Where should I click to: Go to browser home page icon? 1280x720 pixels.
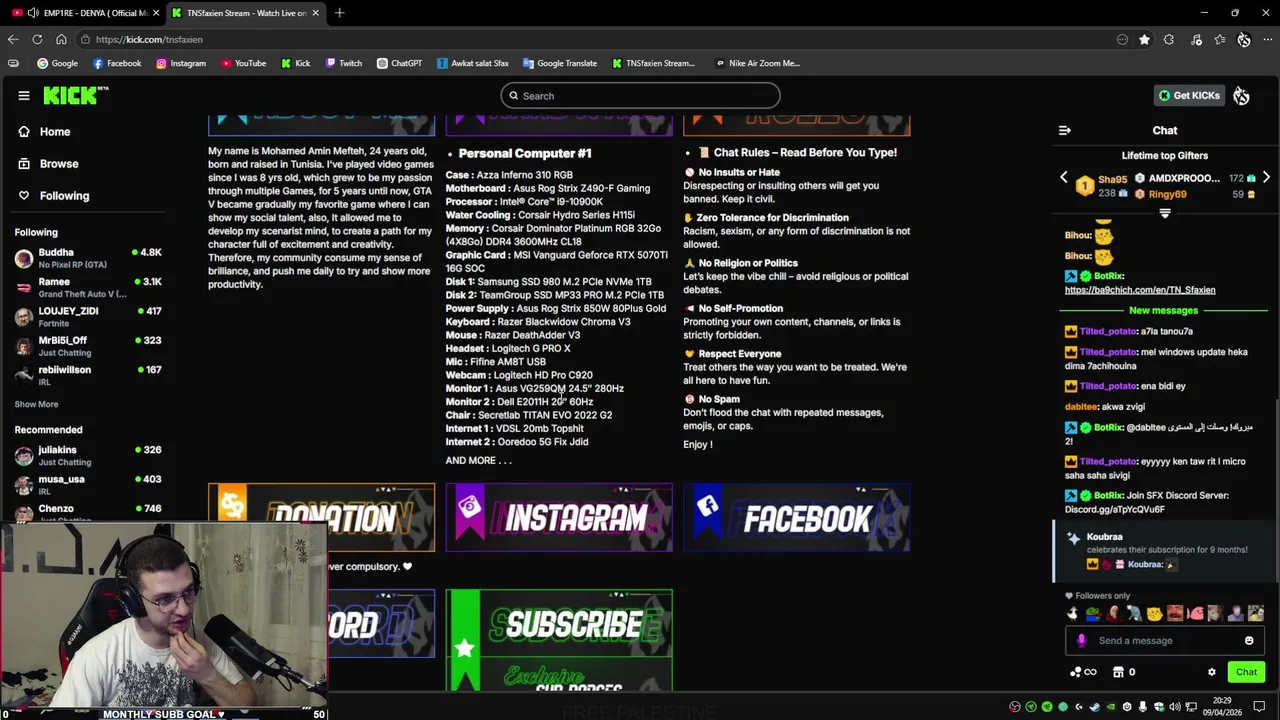tap(61, 40)
